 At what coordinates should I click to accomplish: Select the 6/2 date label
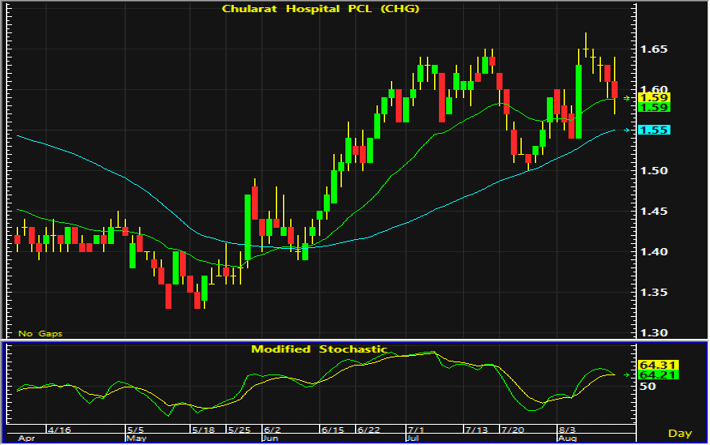(273, 430)
